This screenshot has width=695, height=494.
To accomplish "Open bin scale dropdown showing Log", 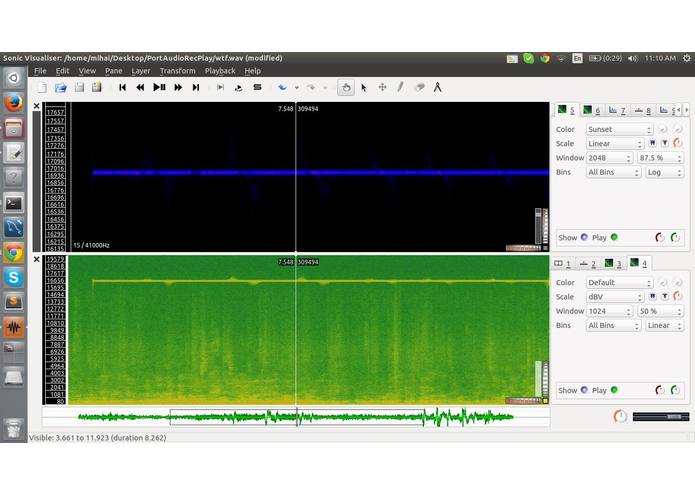I will pyautogui.click(x=664, y=172).
